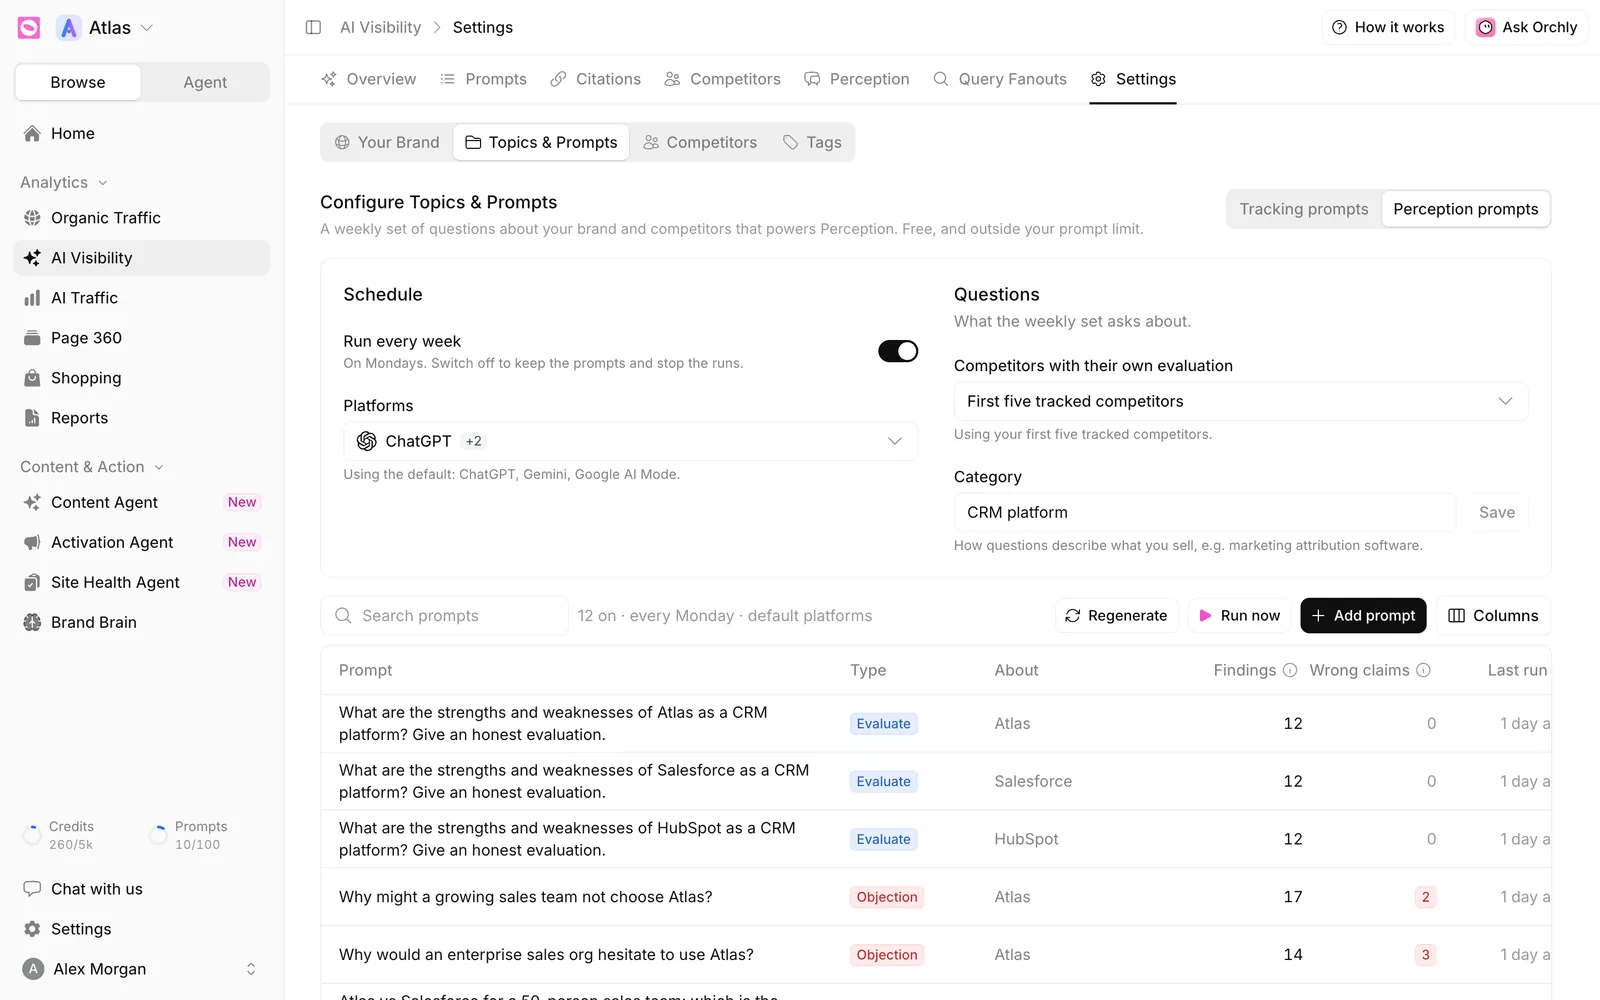
Task: Click wrong claims badge showing 3
Action: click(1426, 955)
